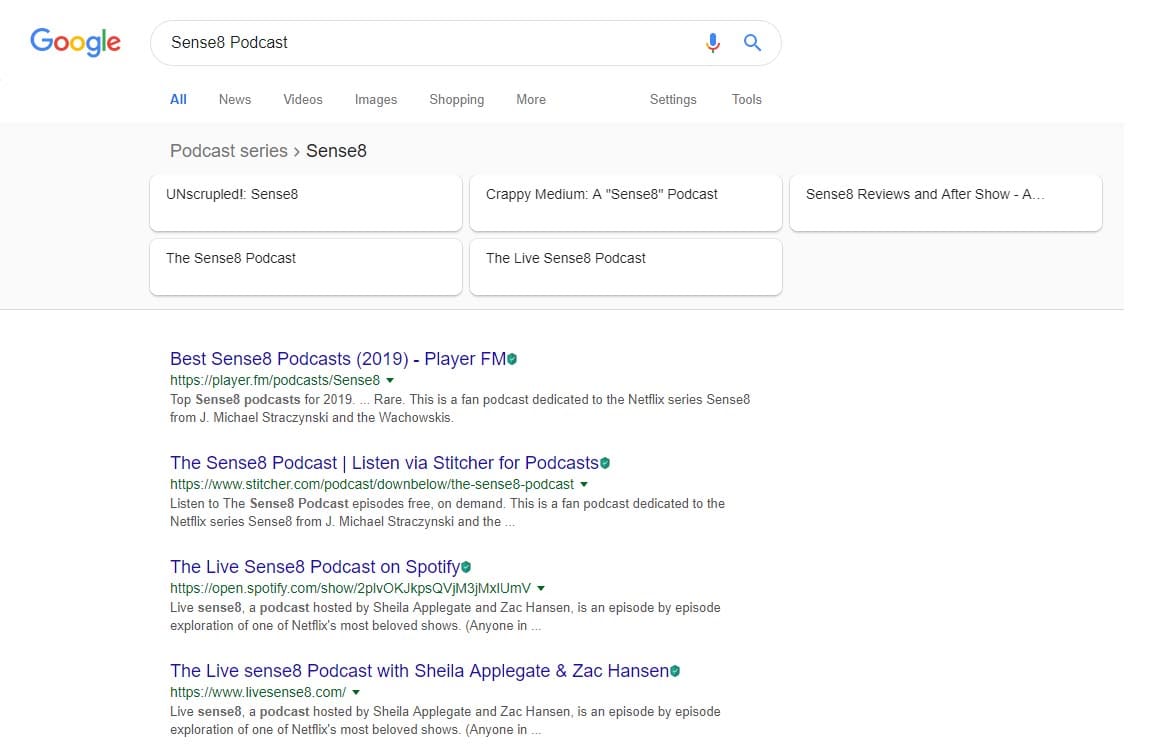Image resolution: width=1152 pixels, height=745 pixels.
Task: Open The Sense8 Podcast Stitcher result
Action: (384, 463)
